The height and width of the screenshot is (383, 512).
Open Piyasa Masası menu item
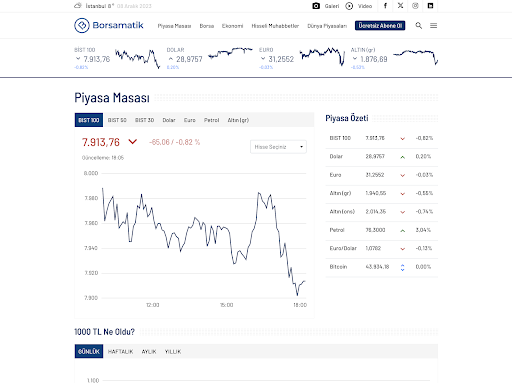coord(174,26)
